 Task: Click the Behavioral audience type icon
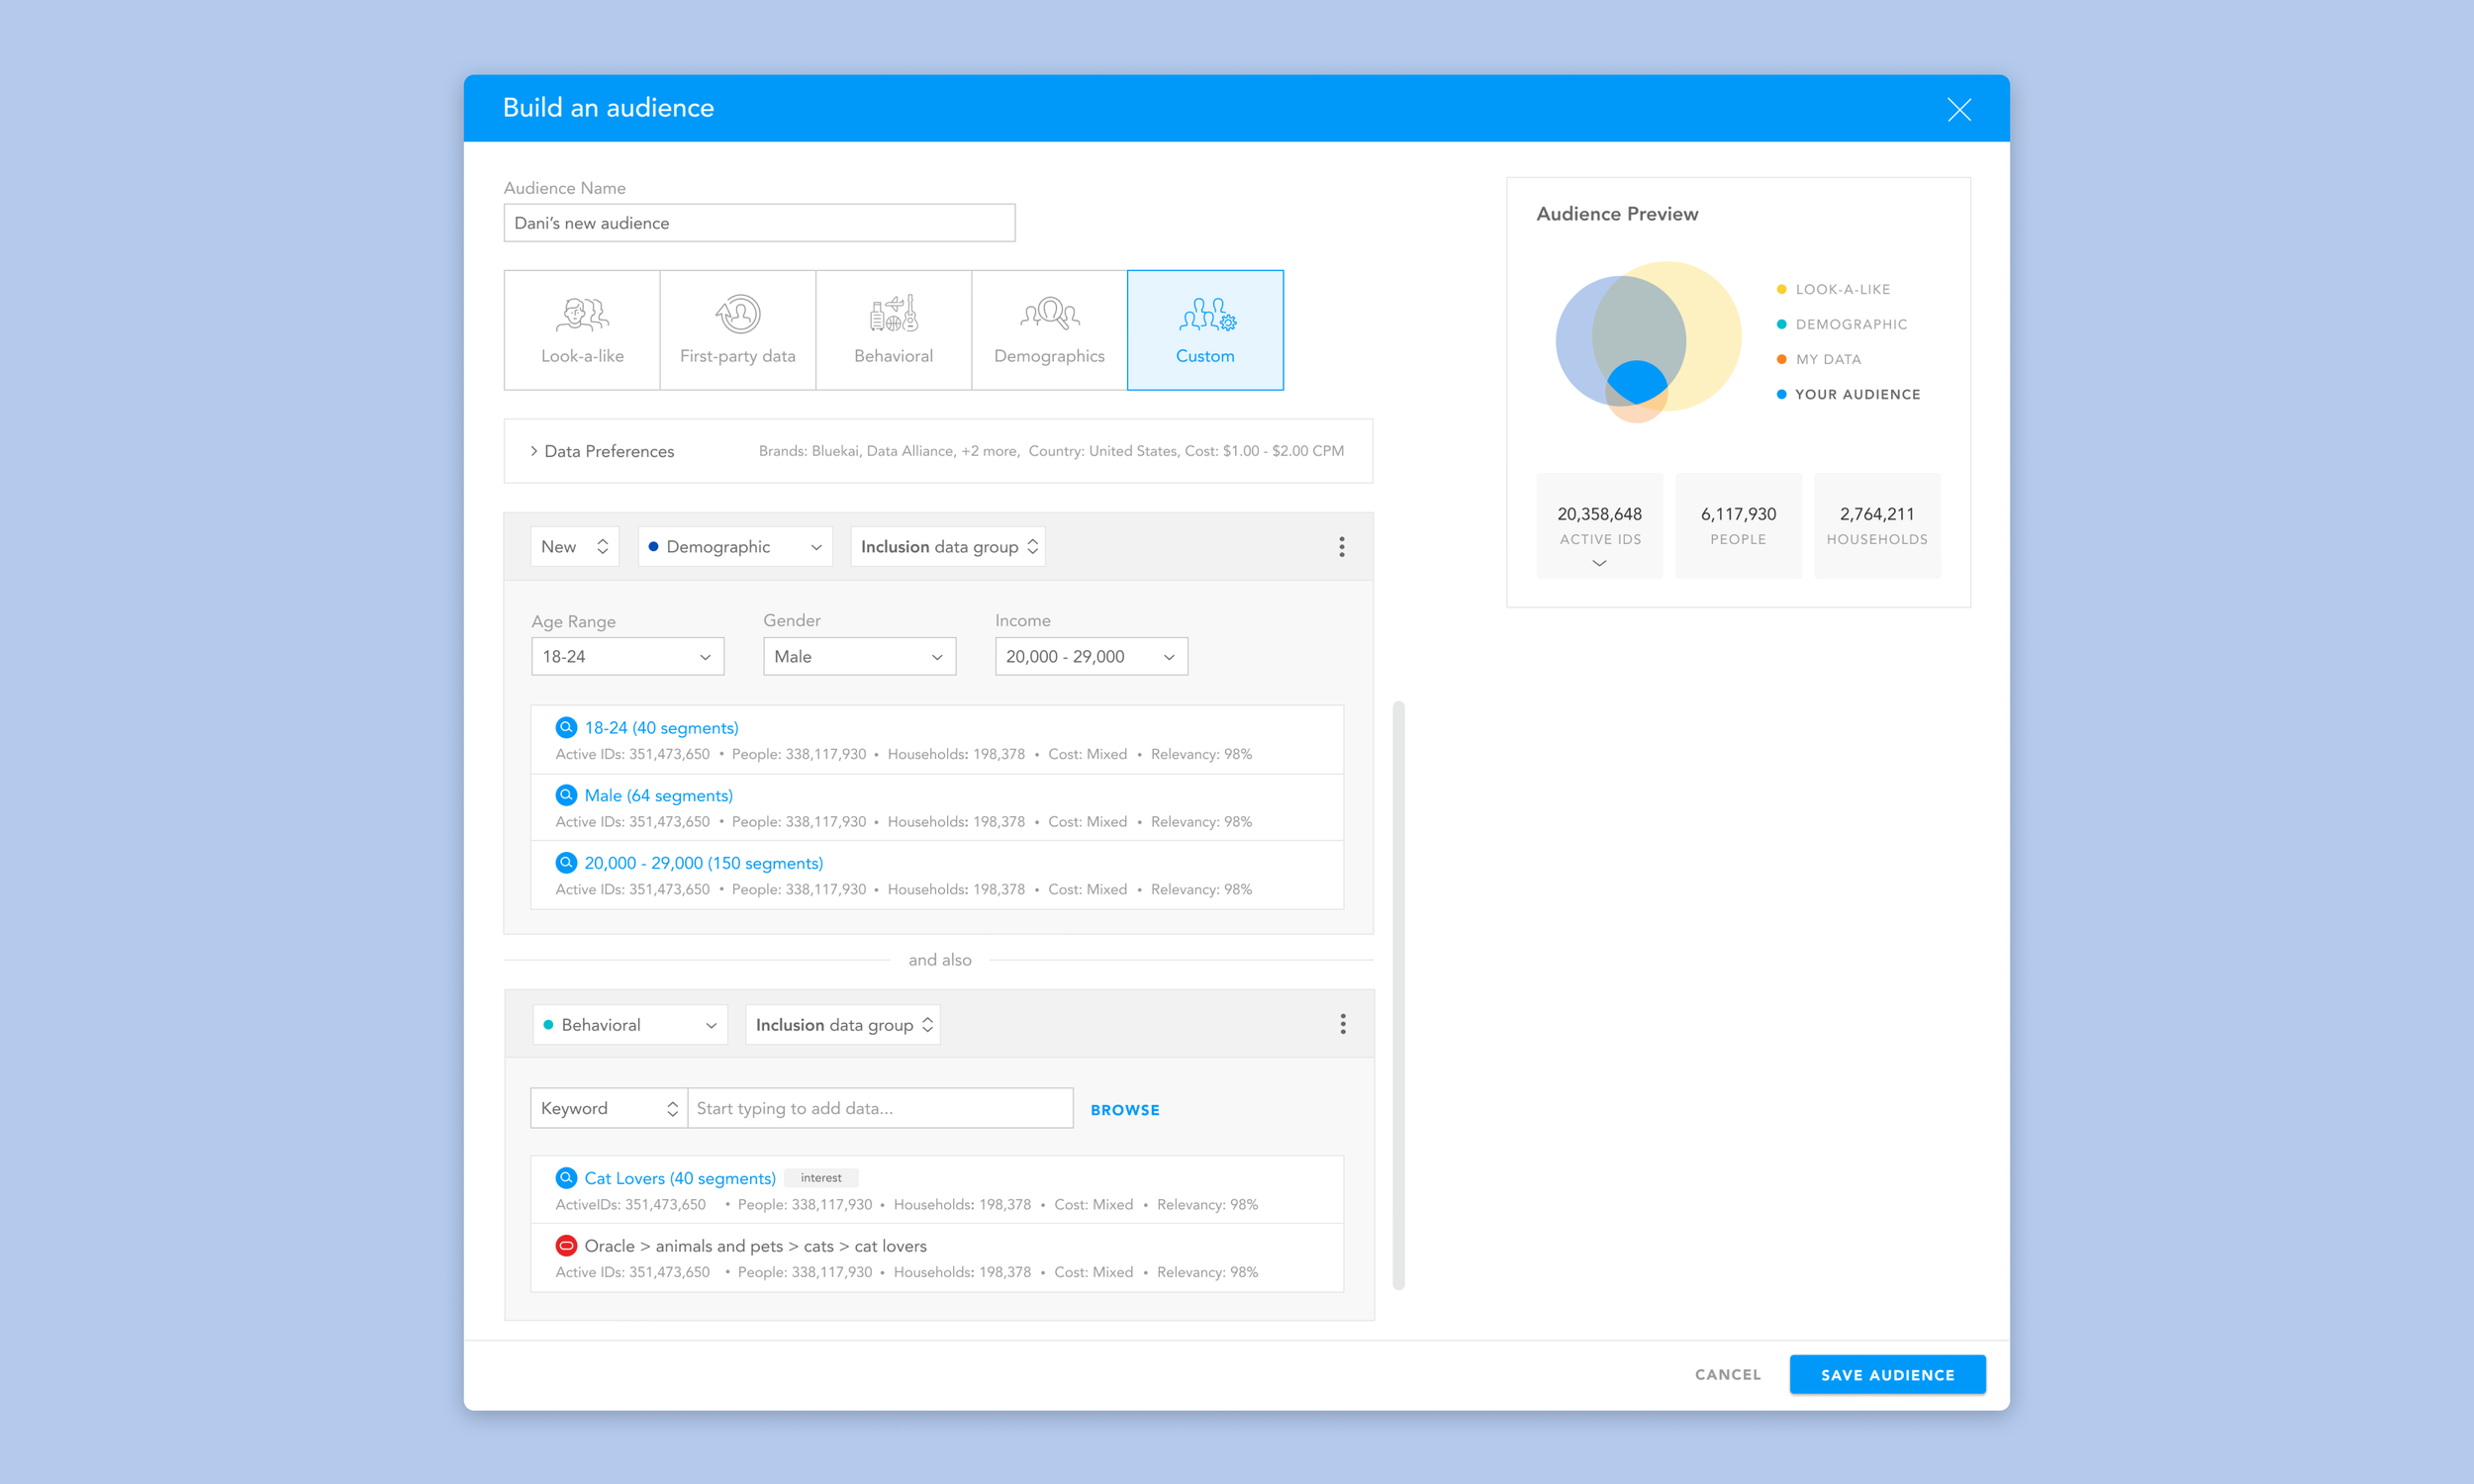(x=893, y=315)
